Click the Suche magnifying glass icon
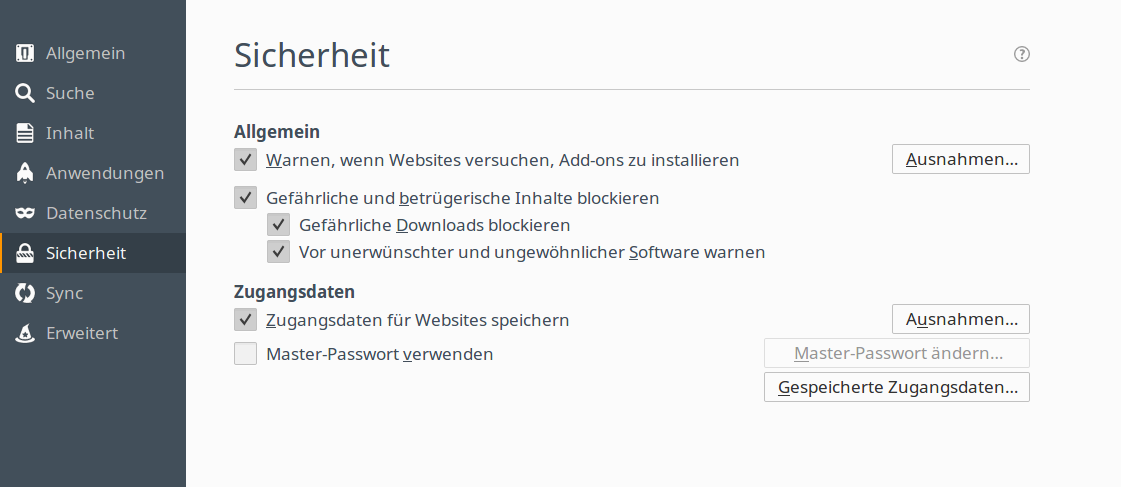This screenshot has height=487, width=1121. point(25,93)
